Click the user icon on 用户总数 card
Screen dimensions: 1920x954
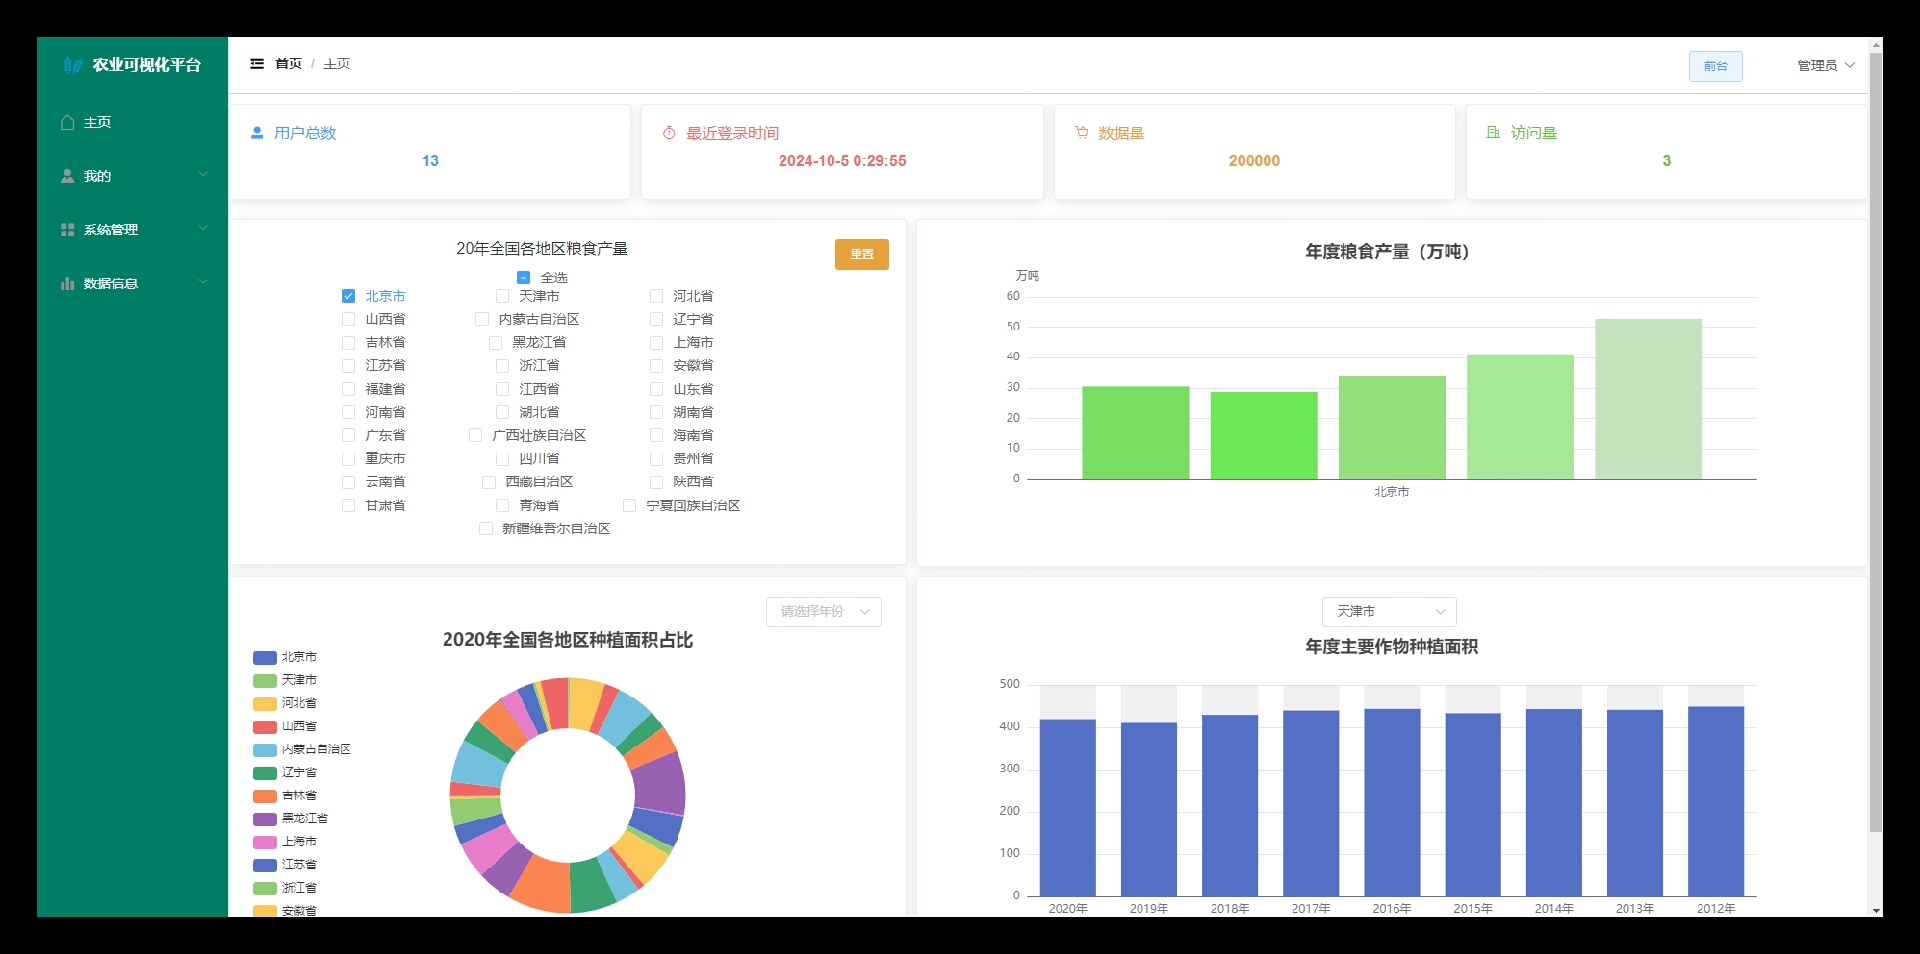pyautogui.click(x=257, y=132)
